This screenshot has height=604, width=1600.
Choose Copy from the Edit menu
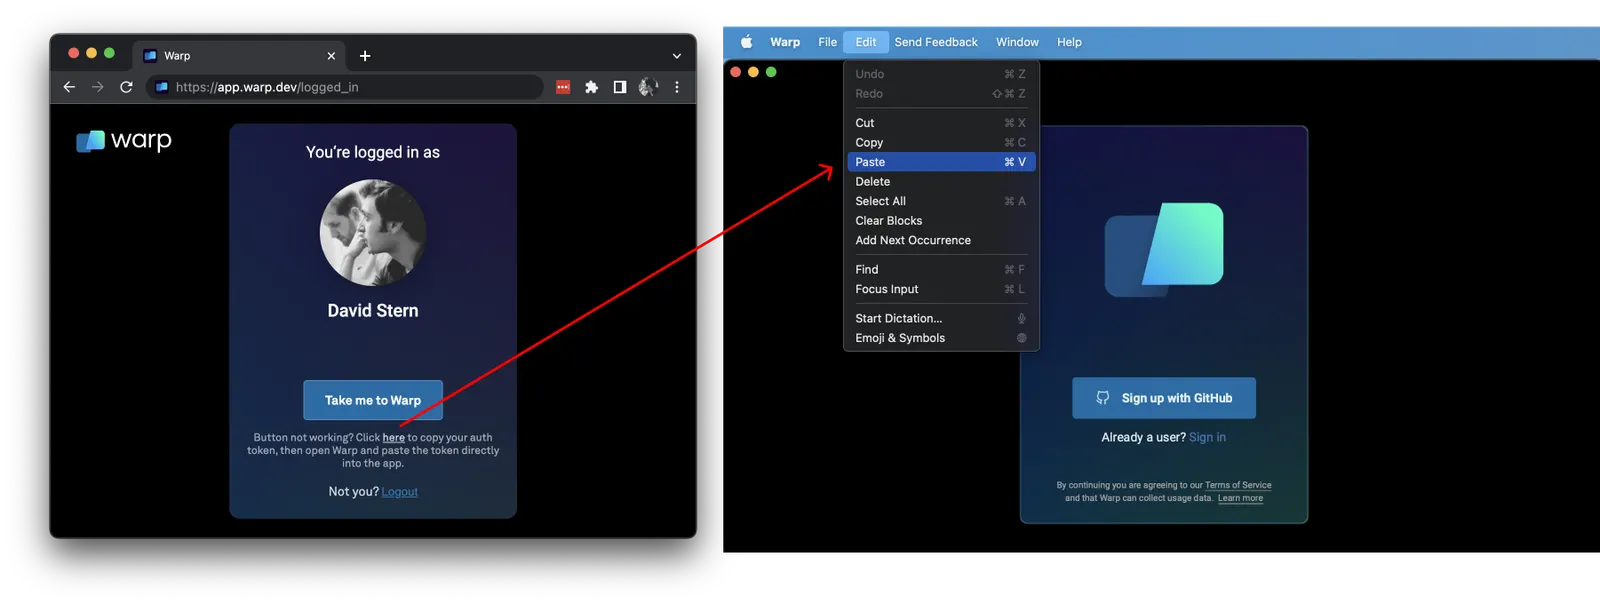click(941, 143)
